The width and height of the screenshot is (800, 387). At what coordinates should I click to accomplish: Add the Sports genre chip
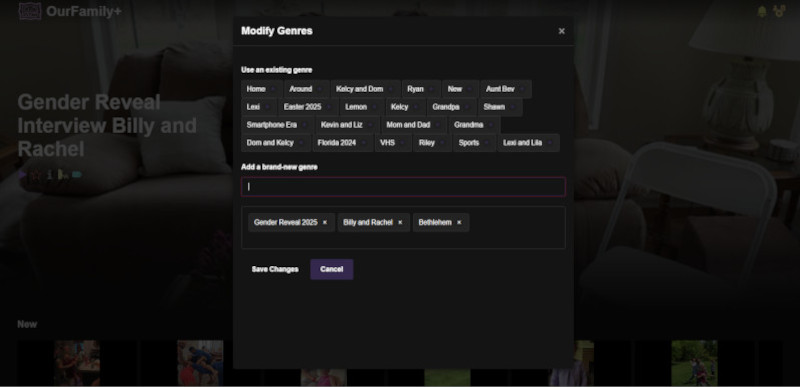click(x=474, y=143)
